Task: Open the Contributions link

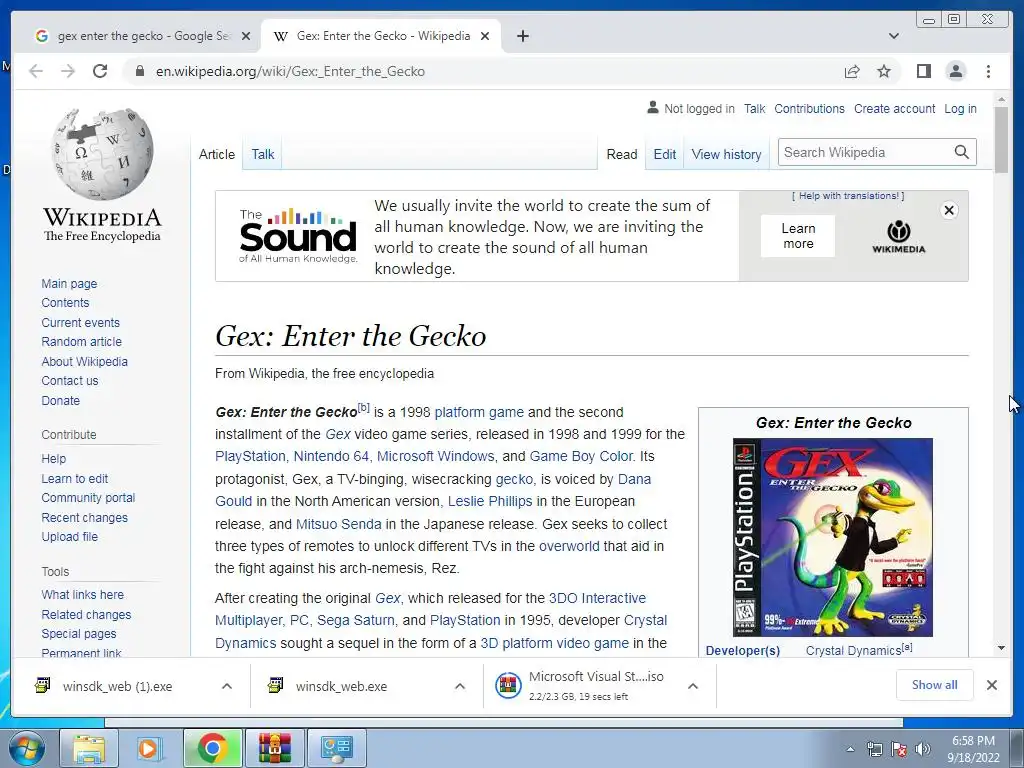Action: [809, 108]
